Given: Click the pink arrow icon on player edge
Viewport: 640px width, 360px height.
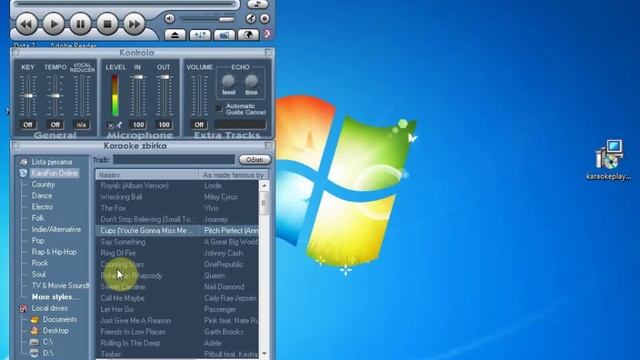Looking at the screenshot, I should click(x=268, y=33).
